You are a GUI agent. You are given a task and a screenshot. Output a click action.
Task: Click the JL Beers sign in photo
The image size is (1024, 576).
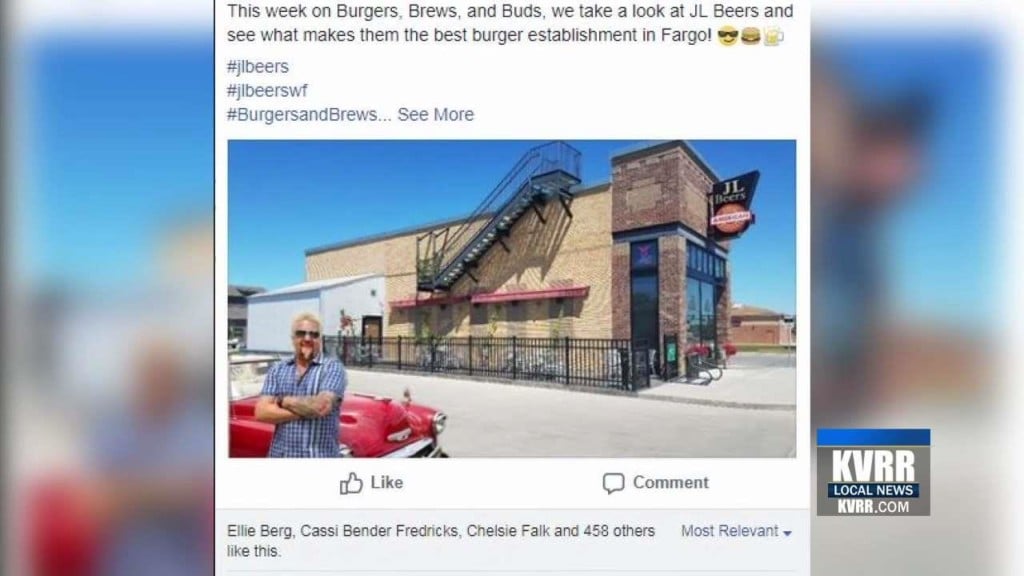733,204
